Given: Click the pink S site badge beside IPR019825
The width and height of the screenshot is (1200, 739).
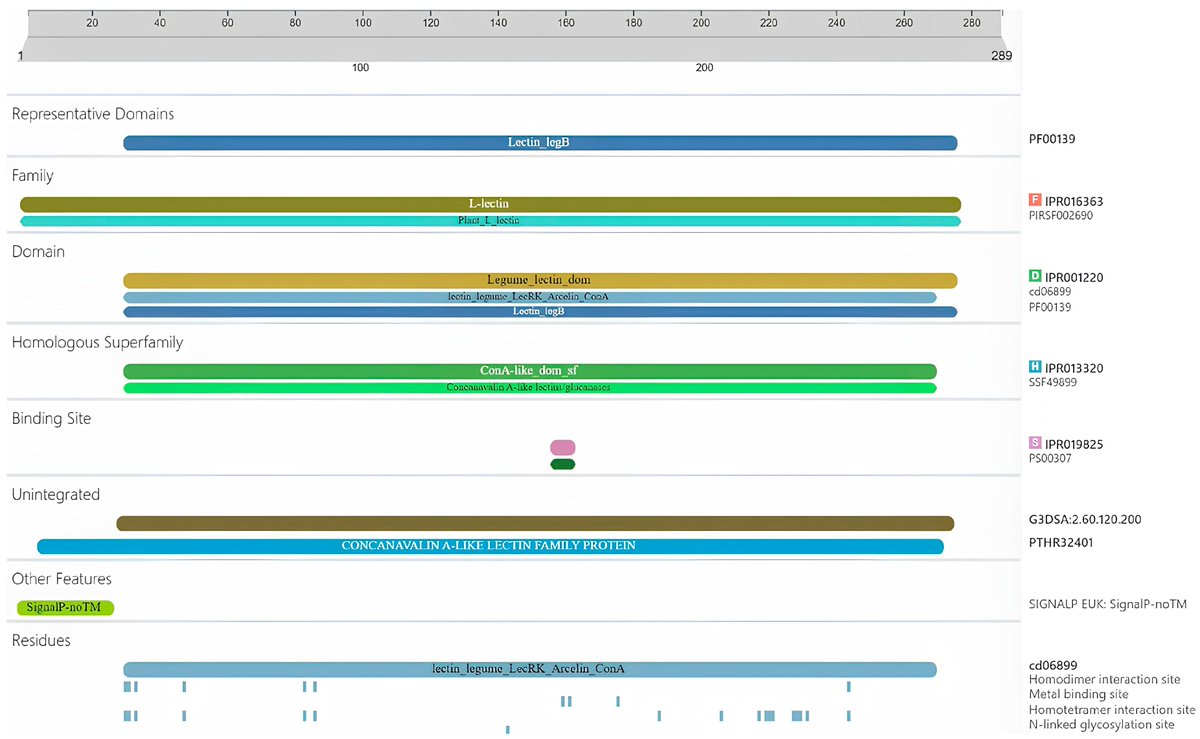Looking at the screenshot, I should [1036, 443].
